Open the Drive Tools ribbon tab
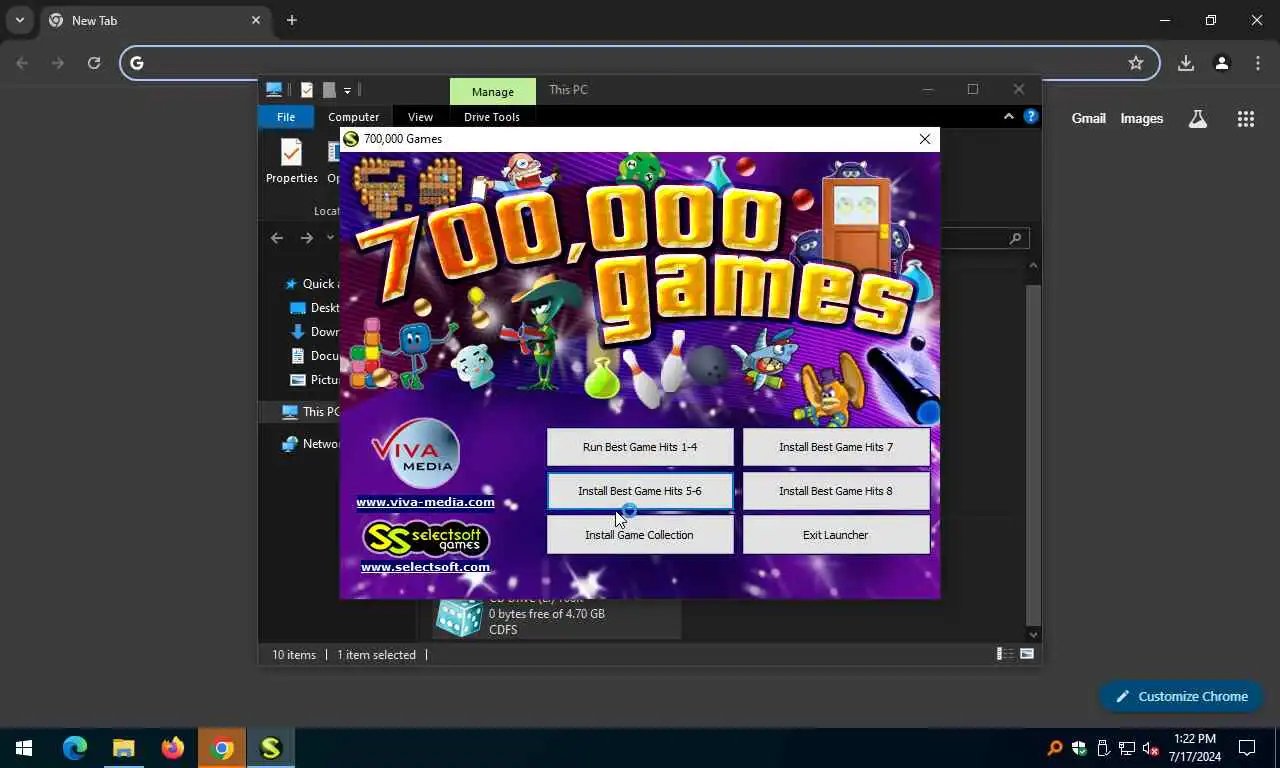This screenshot has width=1280, height=768. point(492,117)
